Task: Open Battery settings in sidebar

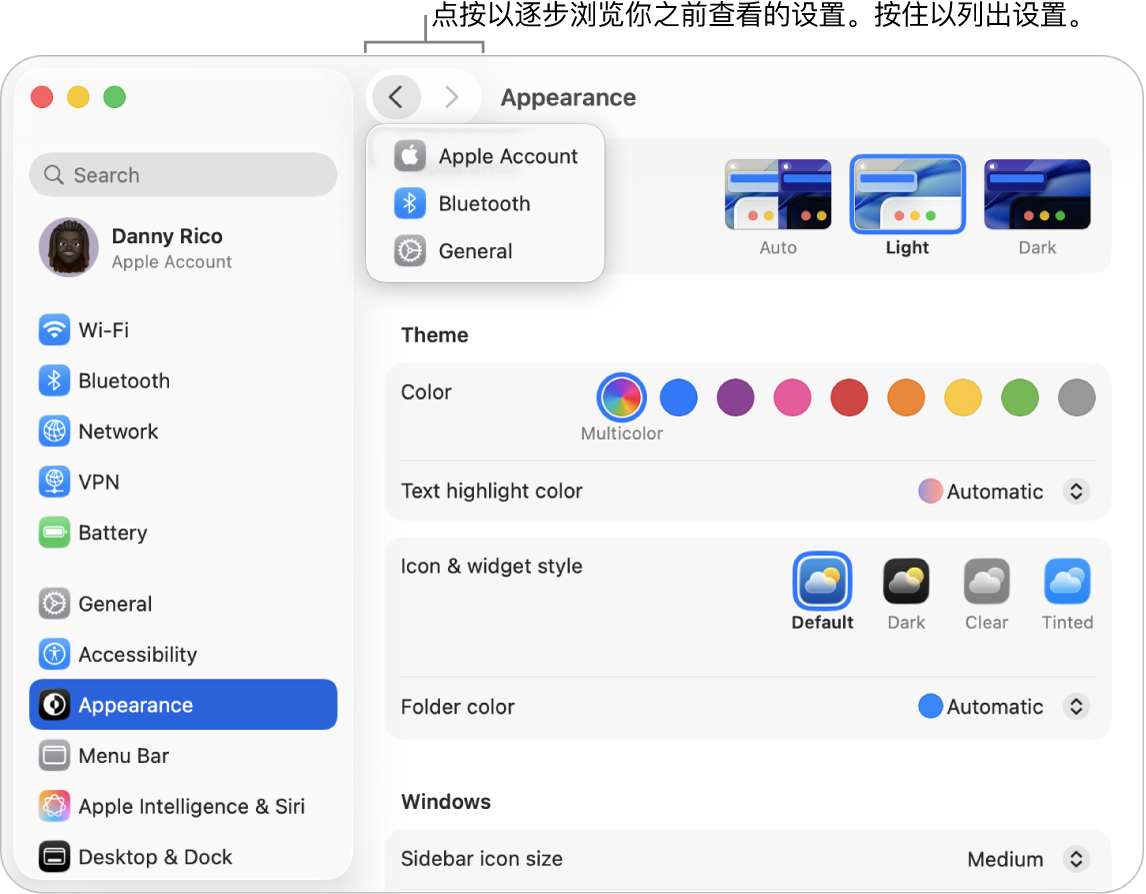Action: tap(112, 533)
